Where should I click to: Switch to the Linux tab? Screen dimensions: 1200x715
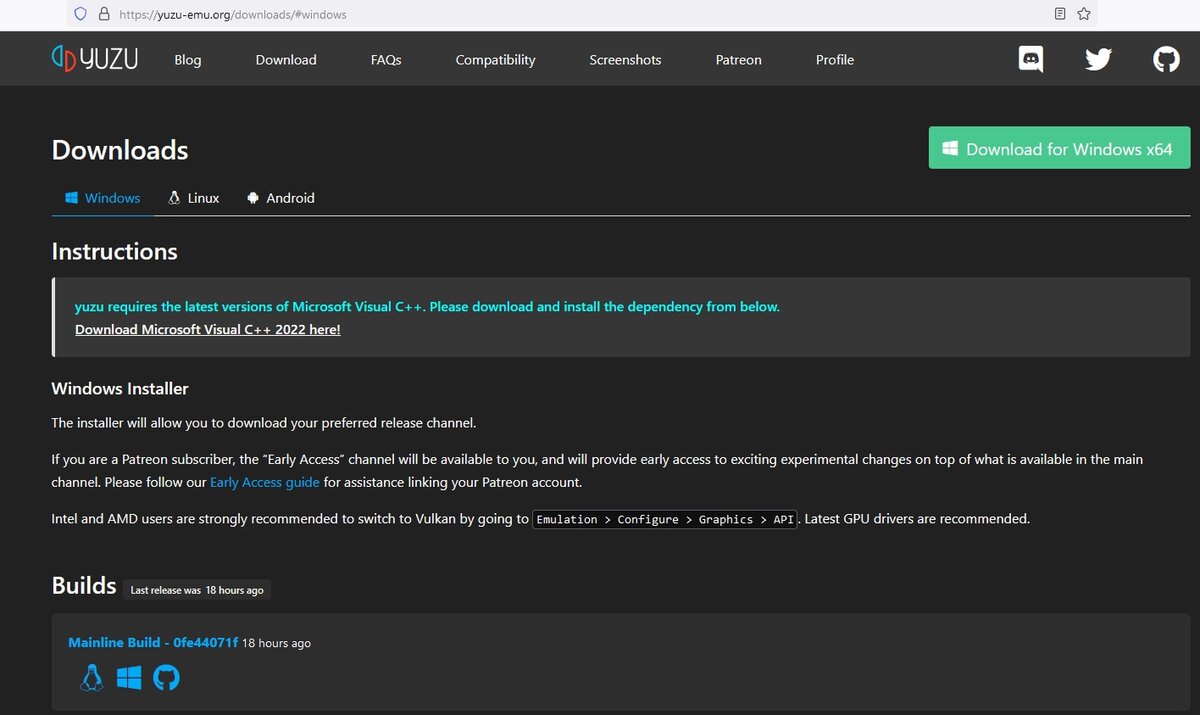click(194, 198)
